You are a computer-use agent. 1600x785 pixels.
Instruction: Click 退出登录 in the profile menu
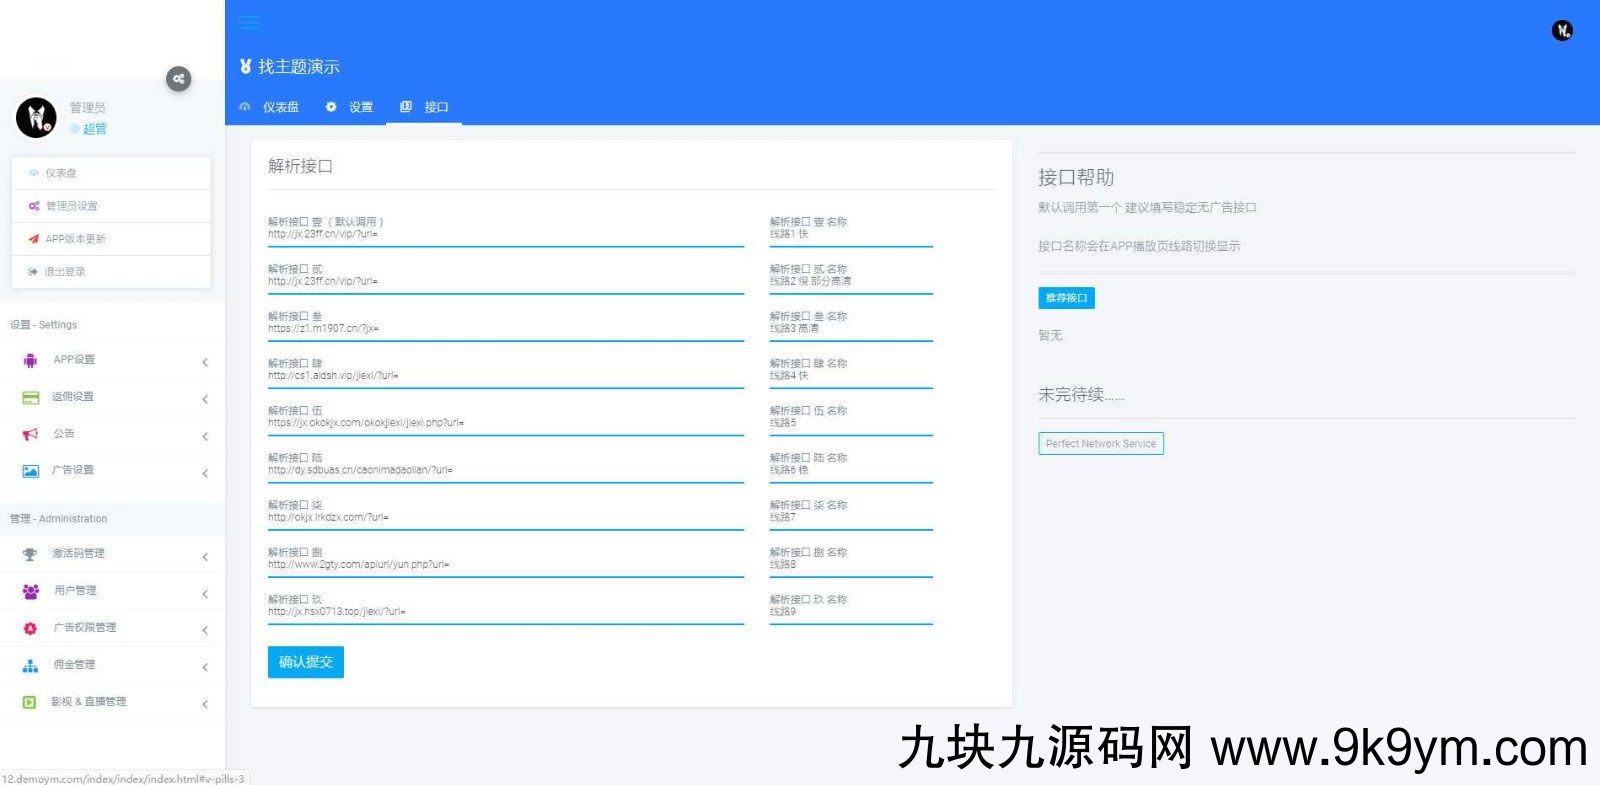64,272
